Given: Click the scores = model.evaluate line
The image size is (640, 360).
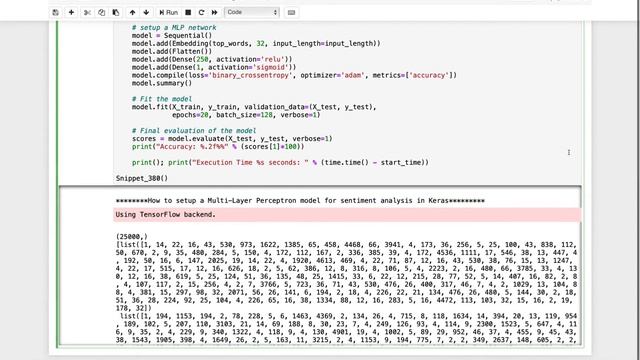Looking at the screenshot, I should tap(232, 139).
